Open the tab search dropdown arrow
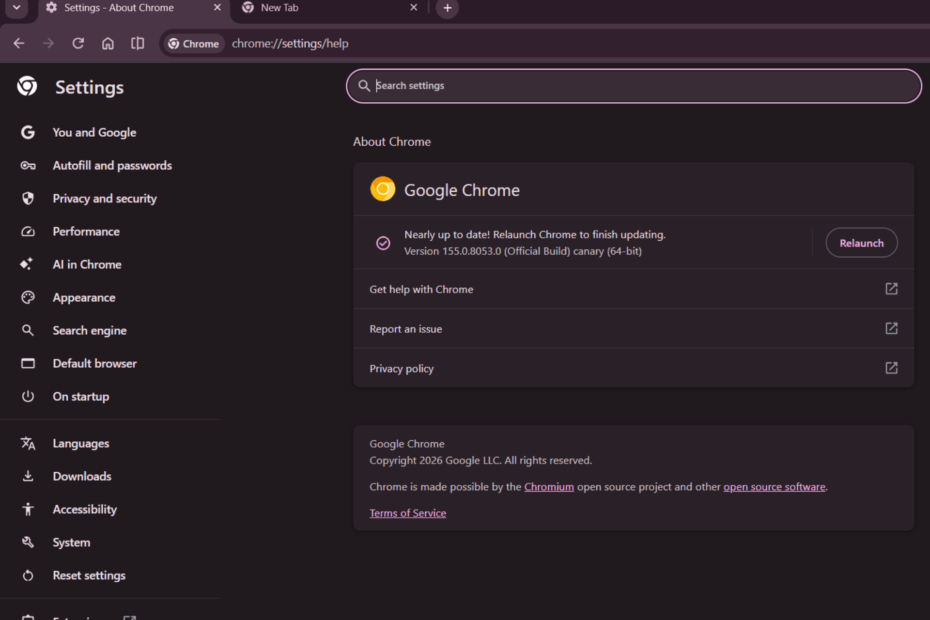 point(17,8)
